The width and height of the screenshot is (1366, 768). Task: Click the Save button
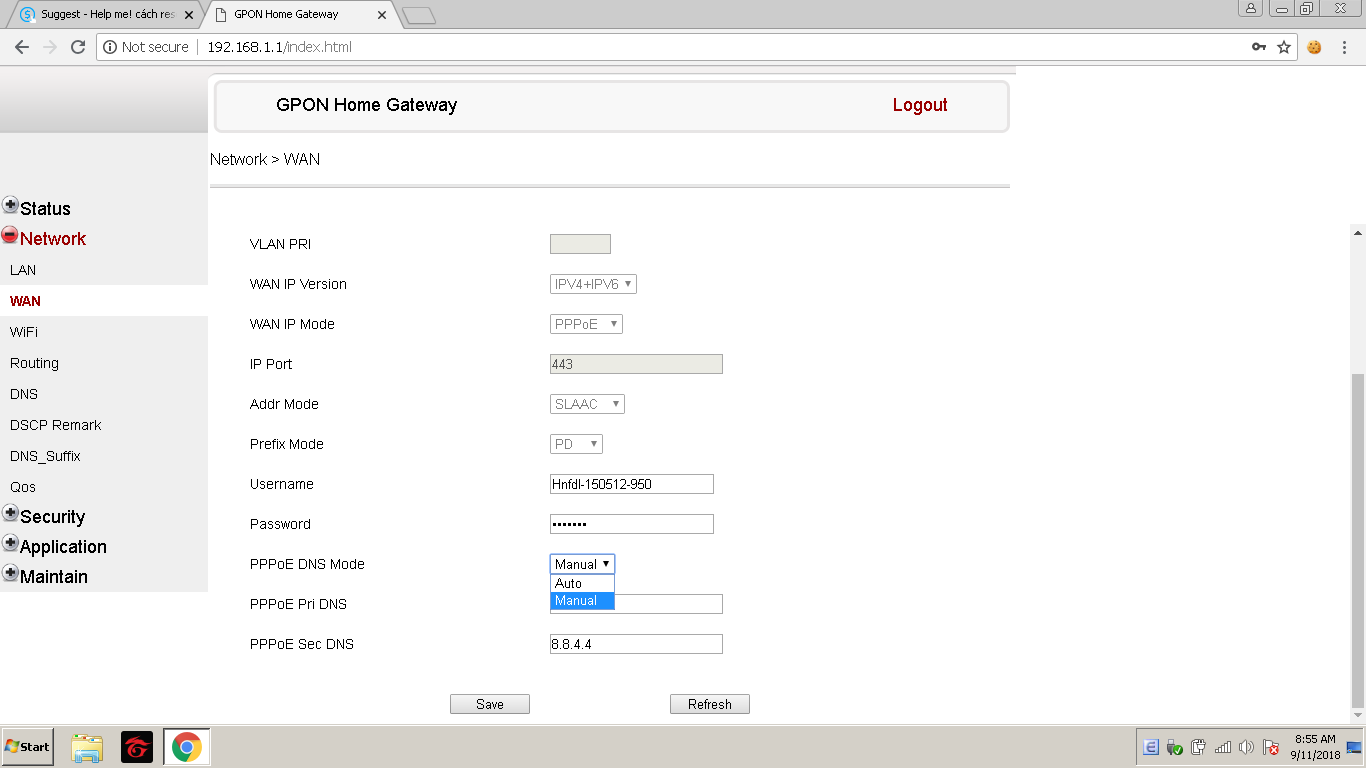coord(489,704)
